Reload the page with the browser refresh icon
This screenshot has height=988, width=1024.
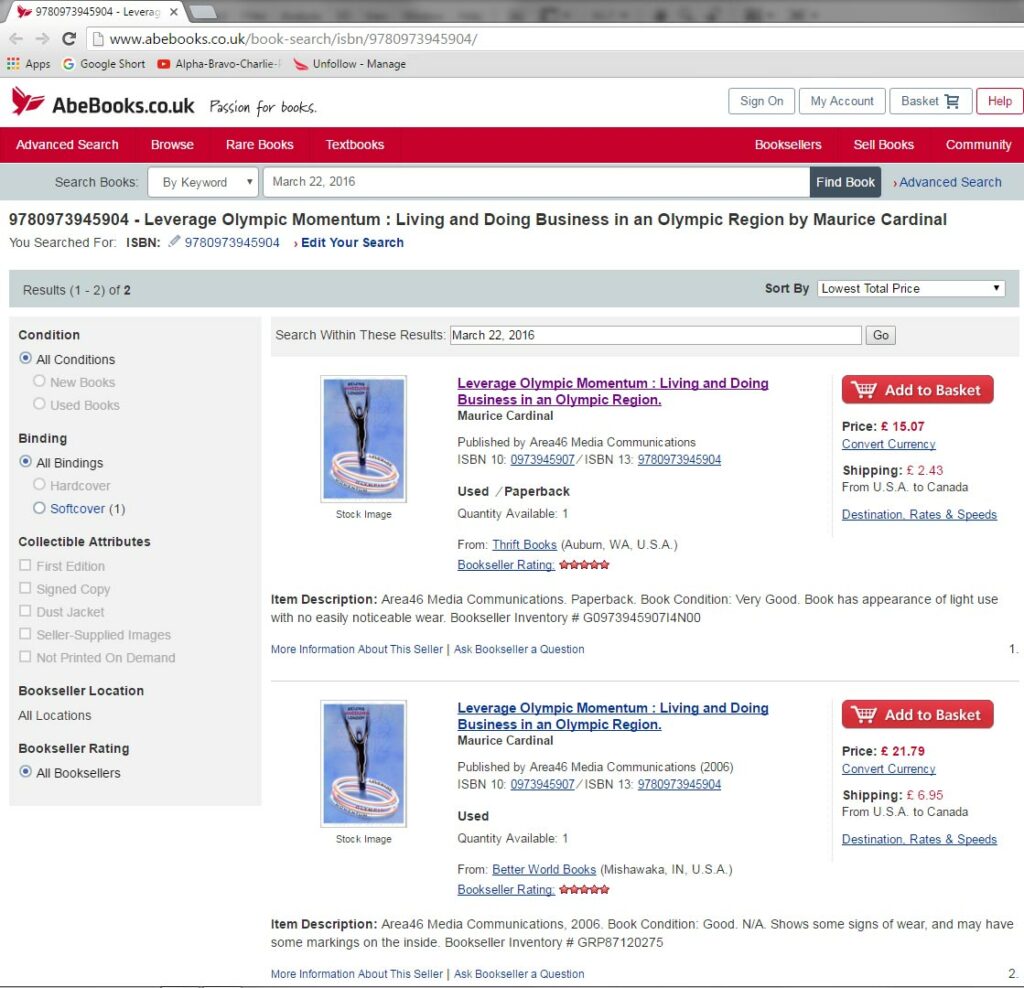click(x=69, y=39)
